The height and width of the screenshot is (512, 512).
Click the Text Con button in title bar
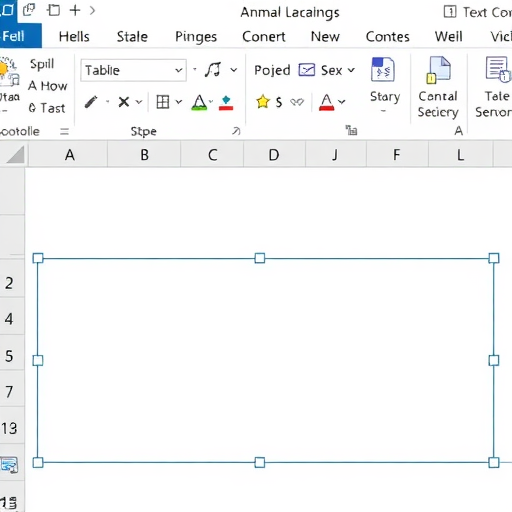[477, 12]
